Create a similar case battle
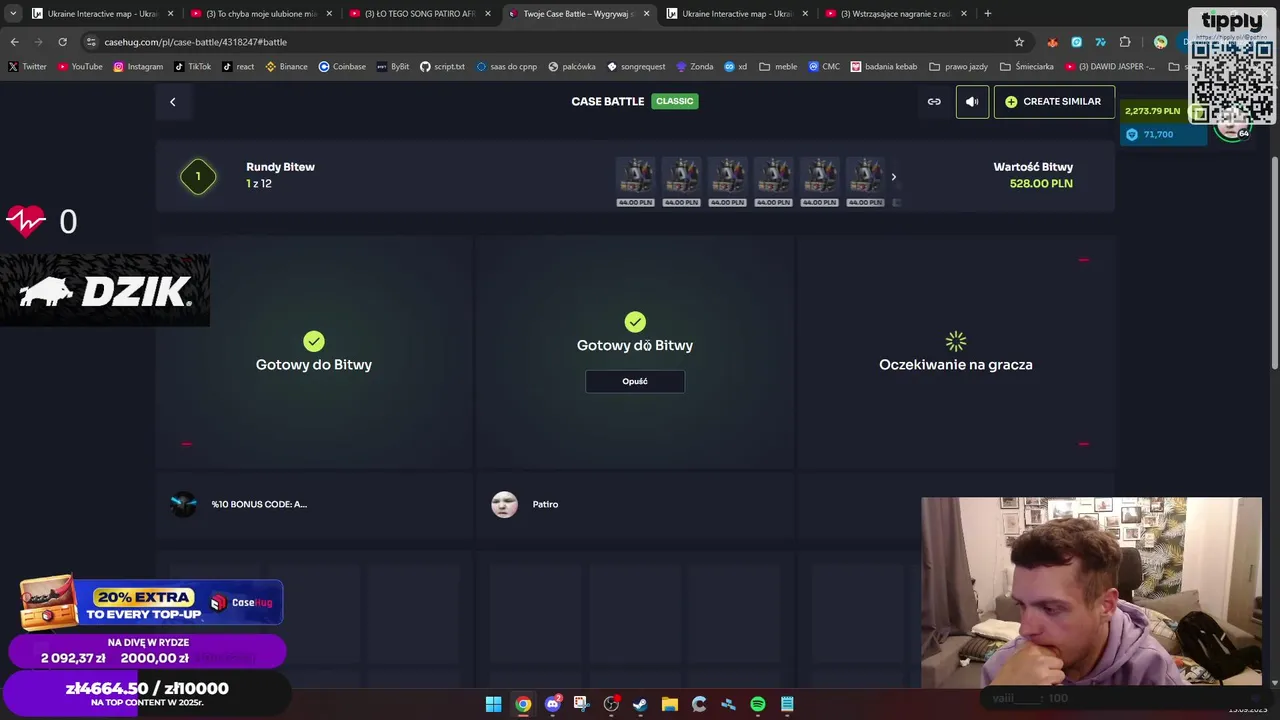Viewport: 1280px width, 720px height. pyautogui.click(x=1054, y=102)
